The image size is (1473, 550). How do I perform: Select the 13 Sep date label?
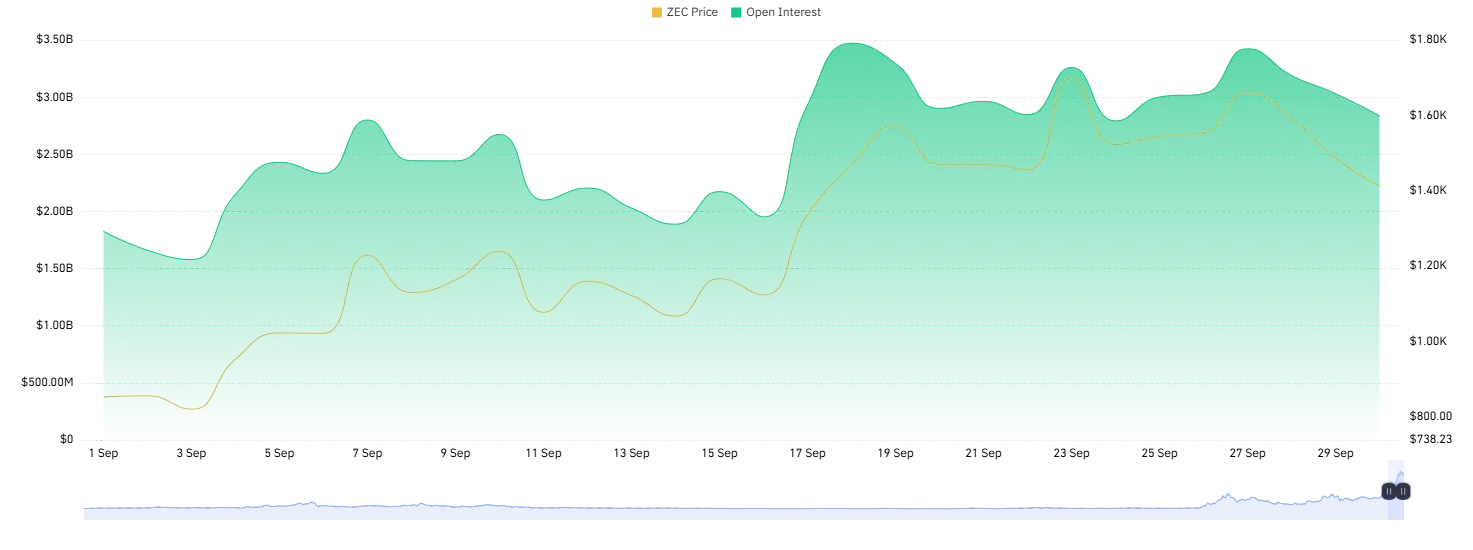631,453
